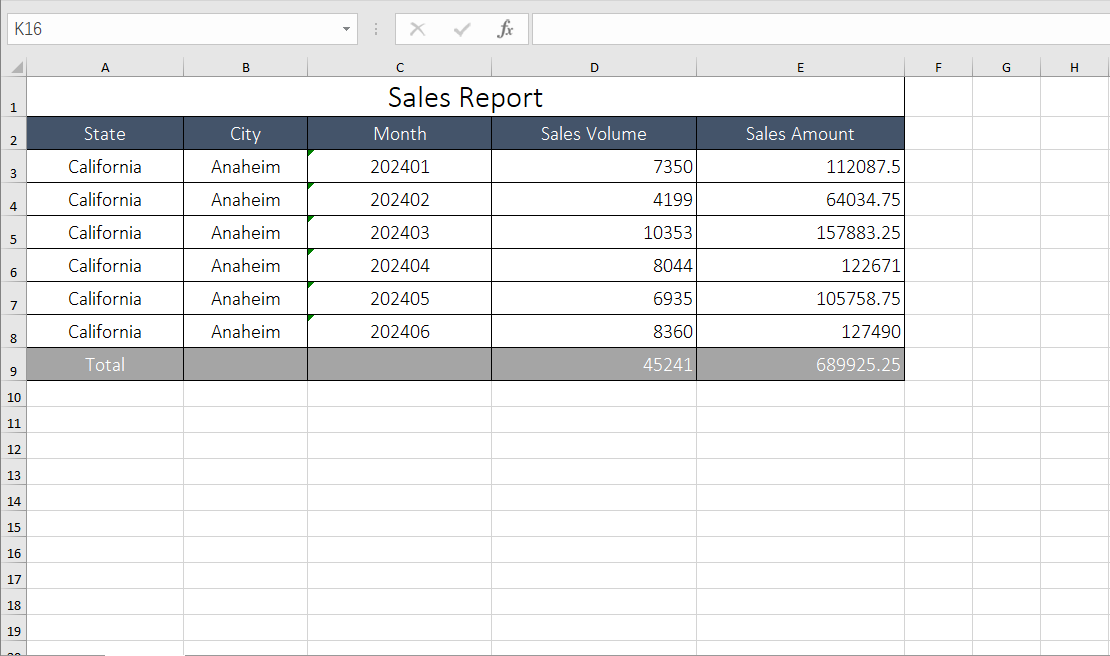Click the Name Box showing K16
The height and width of the screenshot is (656, 1110).
(x=170, y=29)
